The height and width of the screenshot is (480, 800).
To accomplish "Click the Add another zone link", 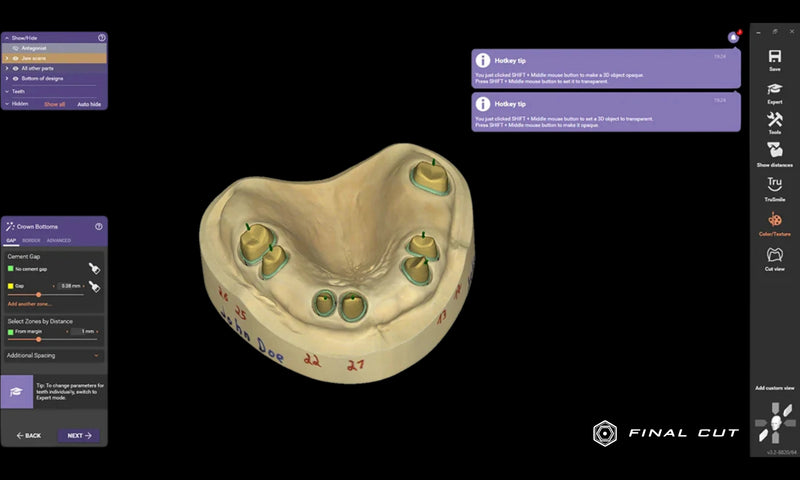I will click(28, 303).
